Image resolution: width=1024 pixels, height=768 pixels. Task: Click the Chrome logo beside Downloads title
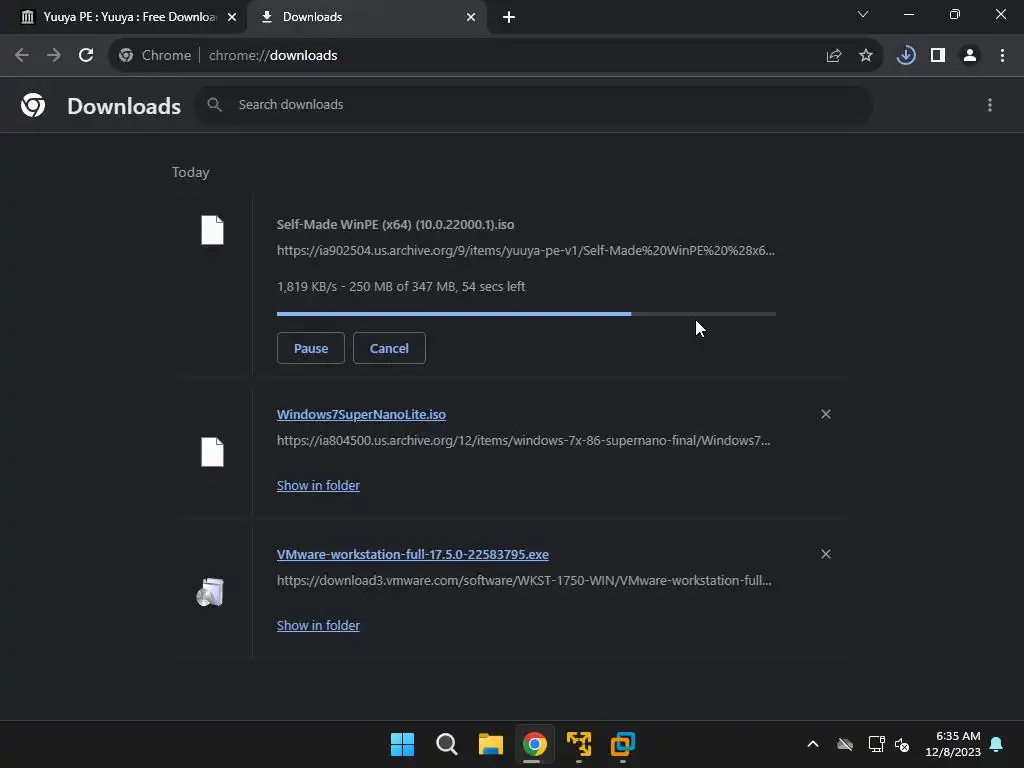tap(33, 105)
